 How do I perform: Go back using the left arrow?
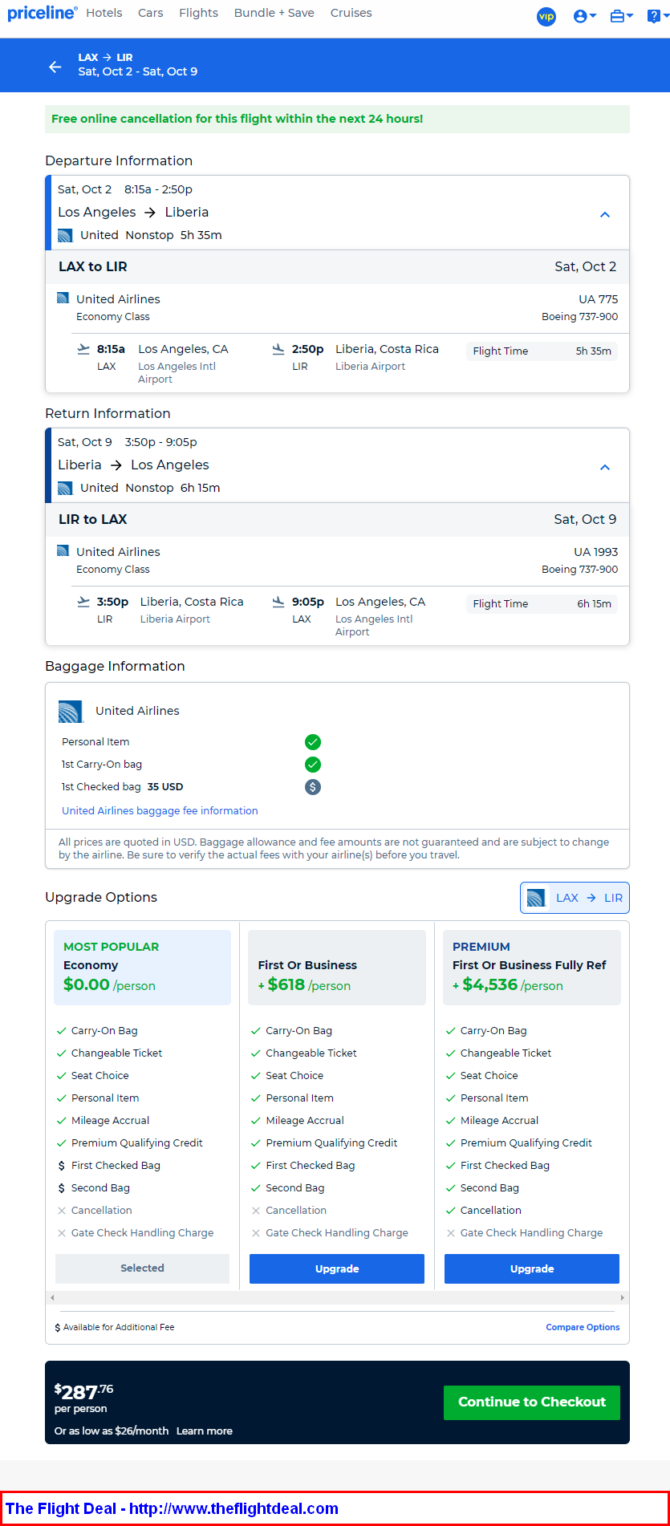pos(55,67)
